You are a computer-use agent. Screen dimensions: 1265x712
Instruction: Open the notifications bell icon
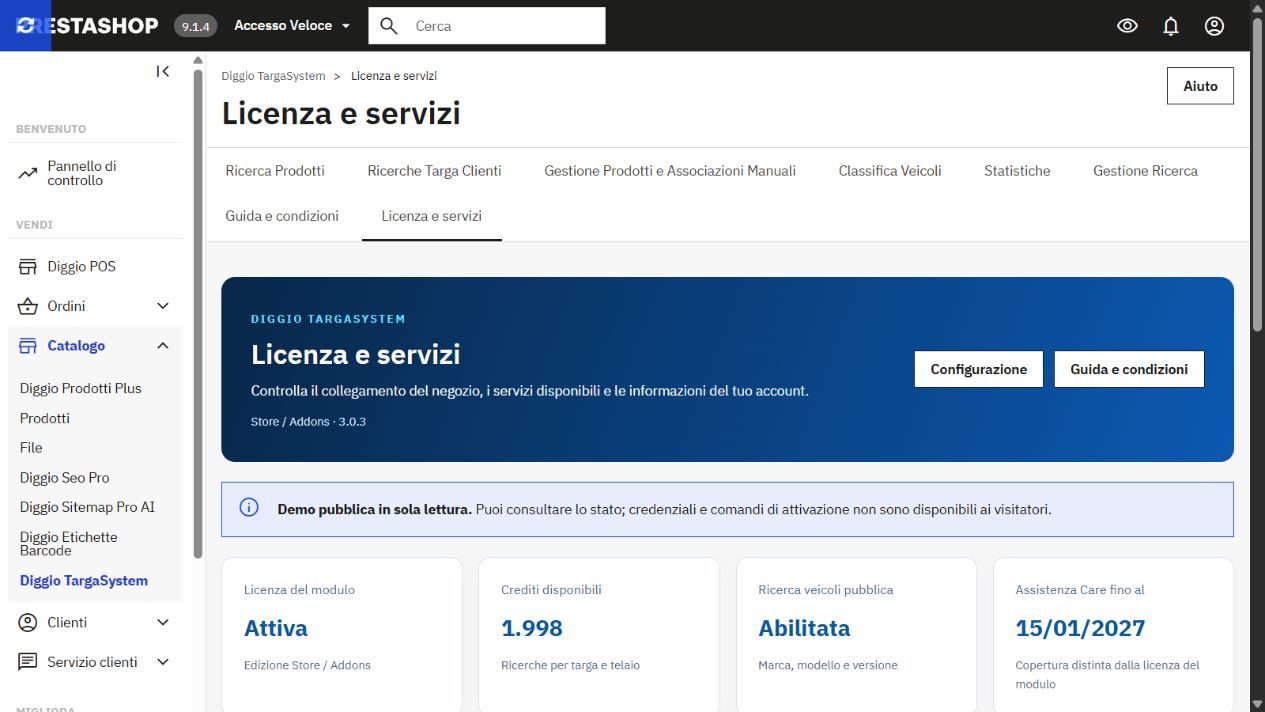(x=1171, y=26)
